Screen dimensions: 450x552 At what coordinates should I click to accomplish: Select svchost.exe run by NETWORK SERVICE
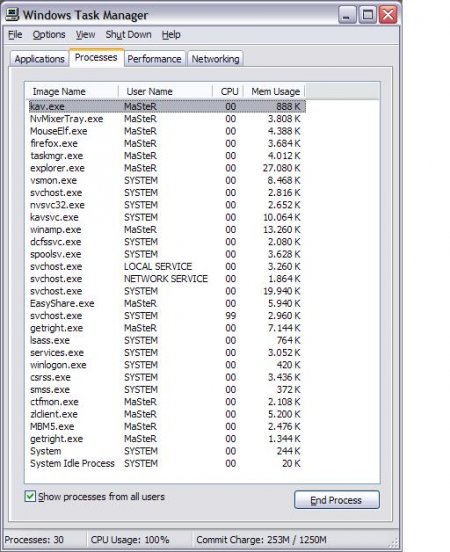point(167,279)
